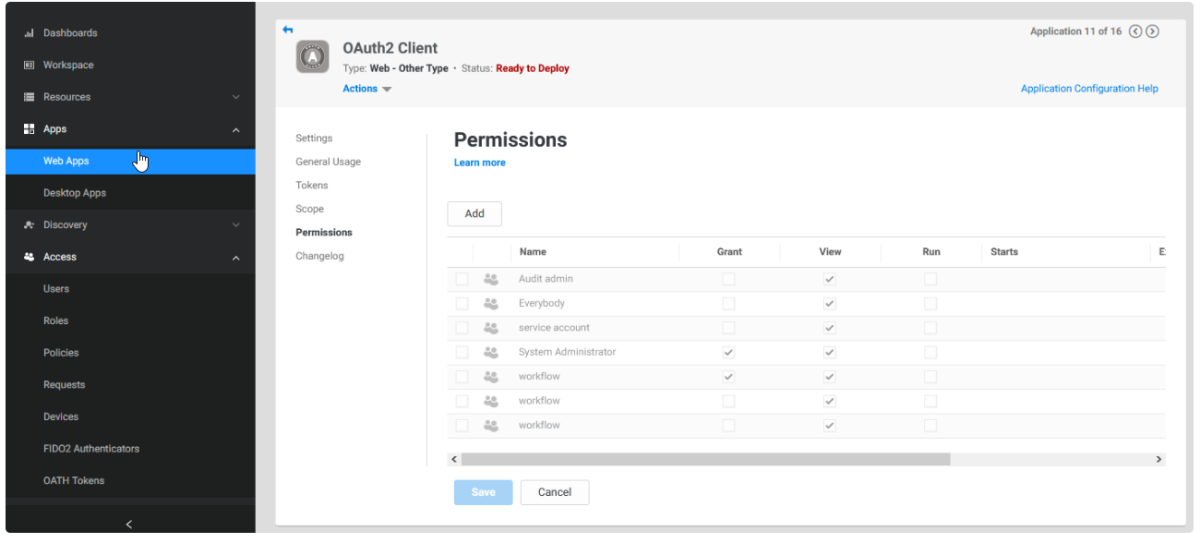This screenshot has height=543, width=1200.
Task: Toggle View checkbox for Everybody
Action: tap(829, 303)
